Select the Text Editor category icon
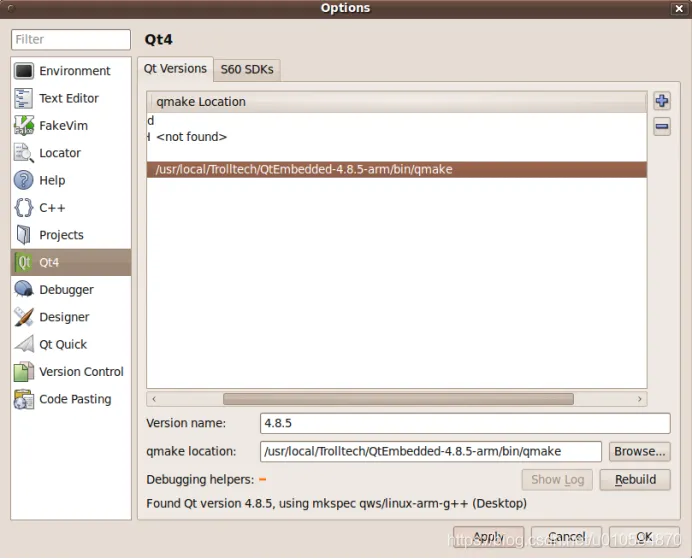The width and height of the screenshot is (692, 559). pos(23,98)
